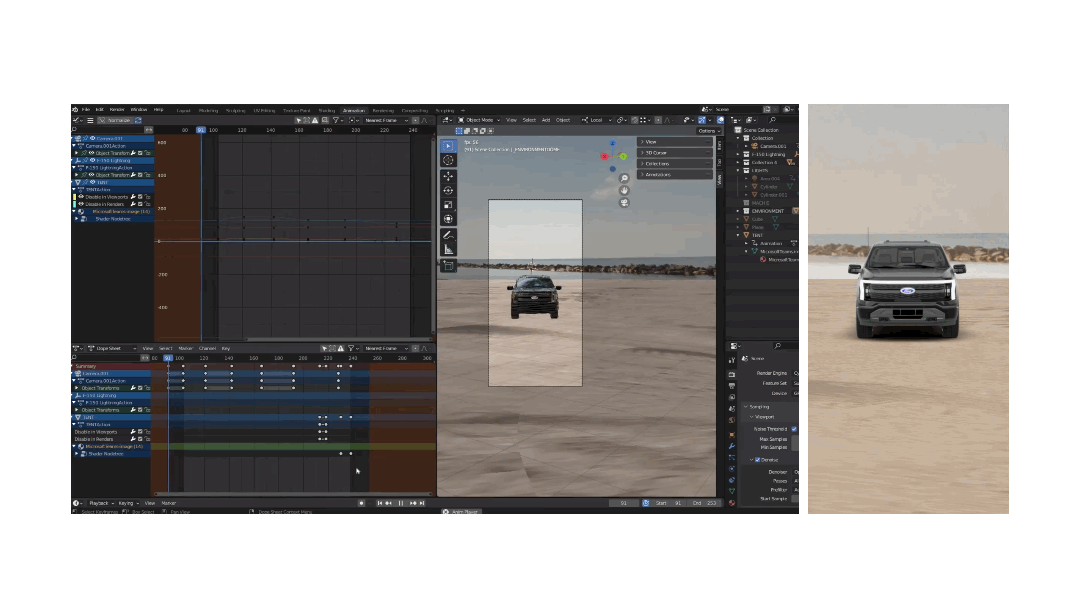Click the Dope Sheet horizontal scrollbar

[x=293, y=494]
